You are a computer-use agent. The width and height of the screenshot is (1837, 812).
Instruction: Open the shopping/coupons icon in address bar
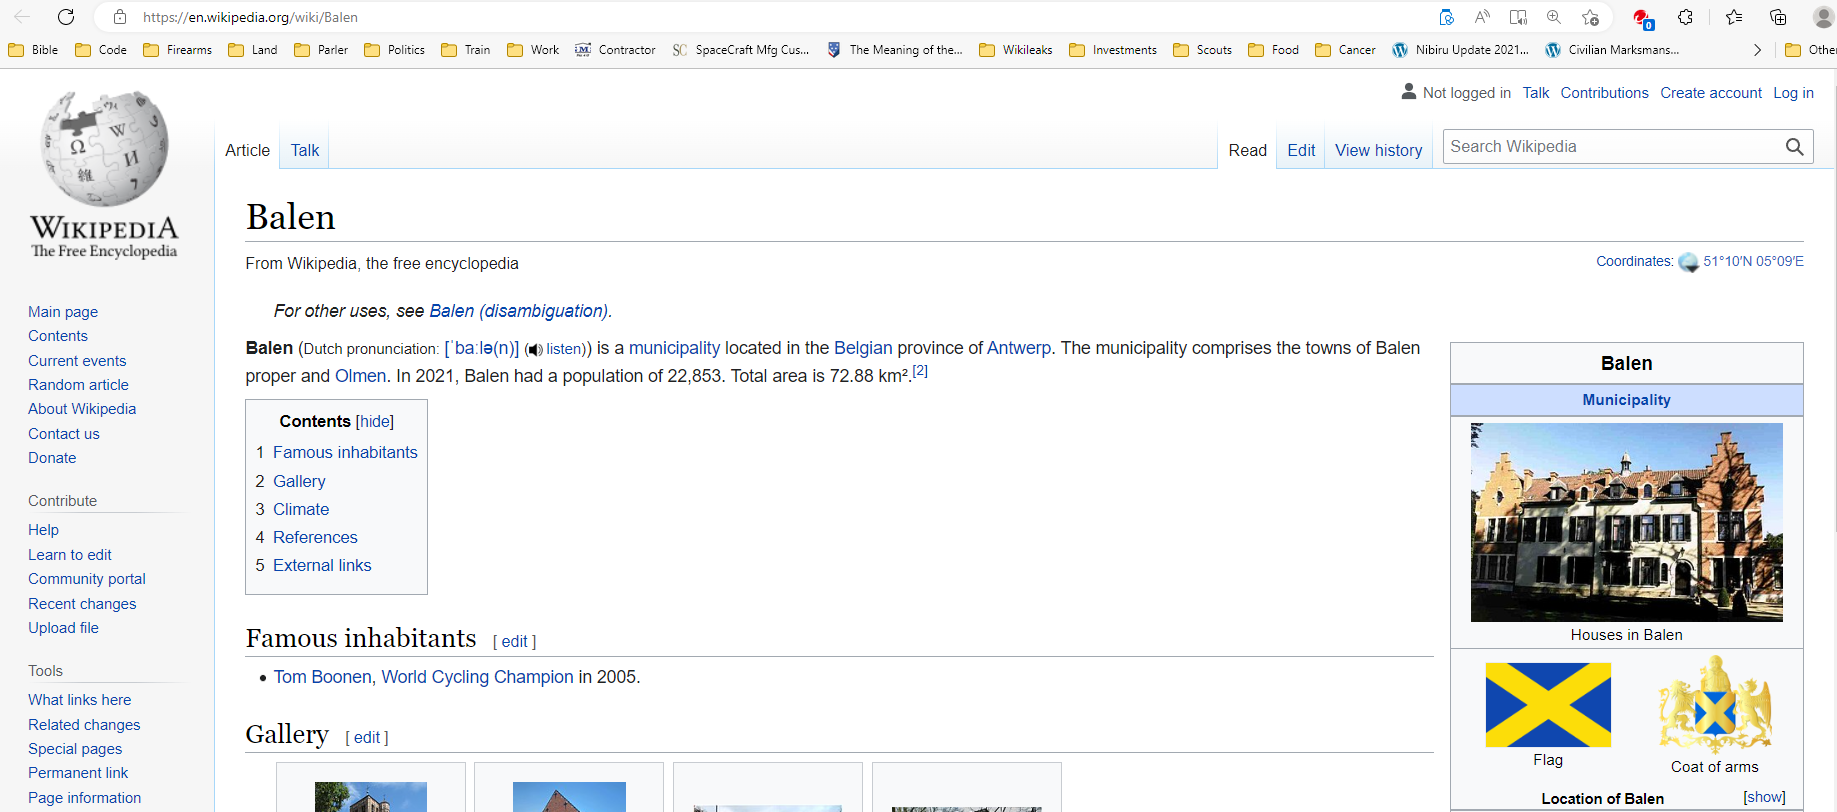click(x=1446, y=17)
